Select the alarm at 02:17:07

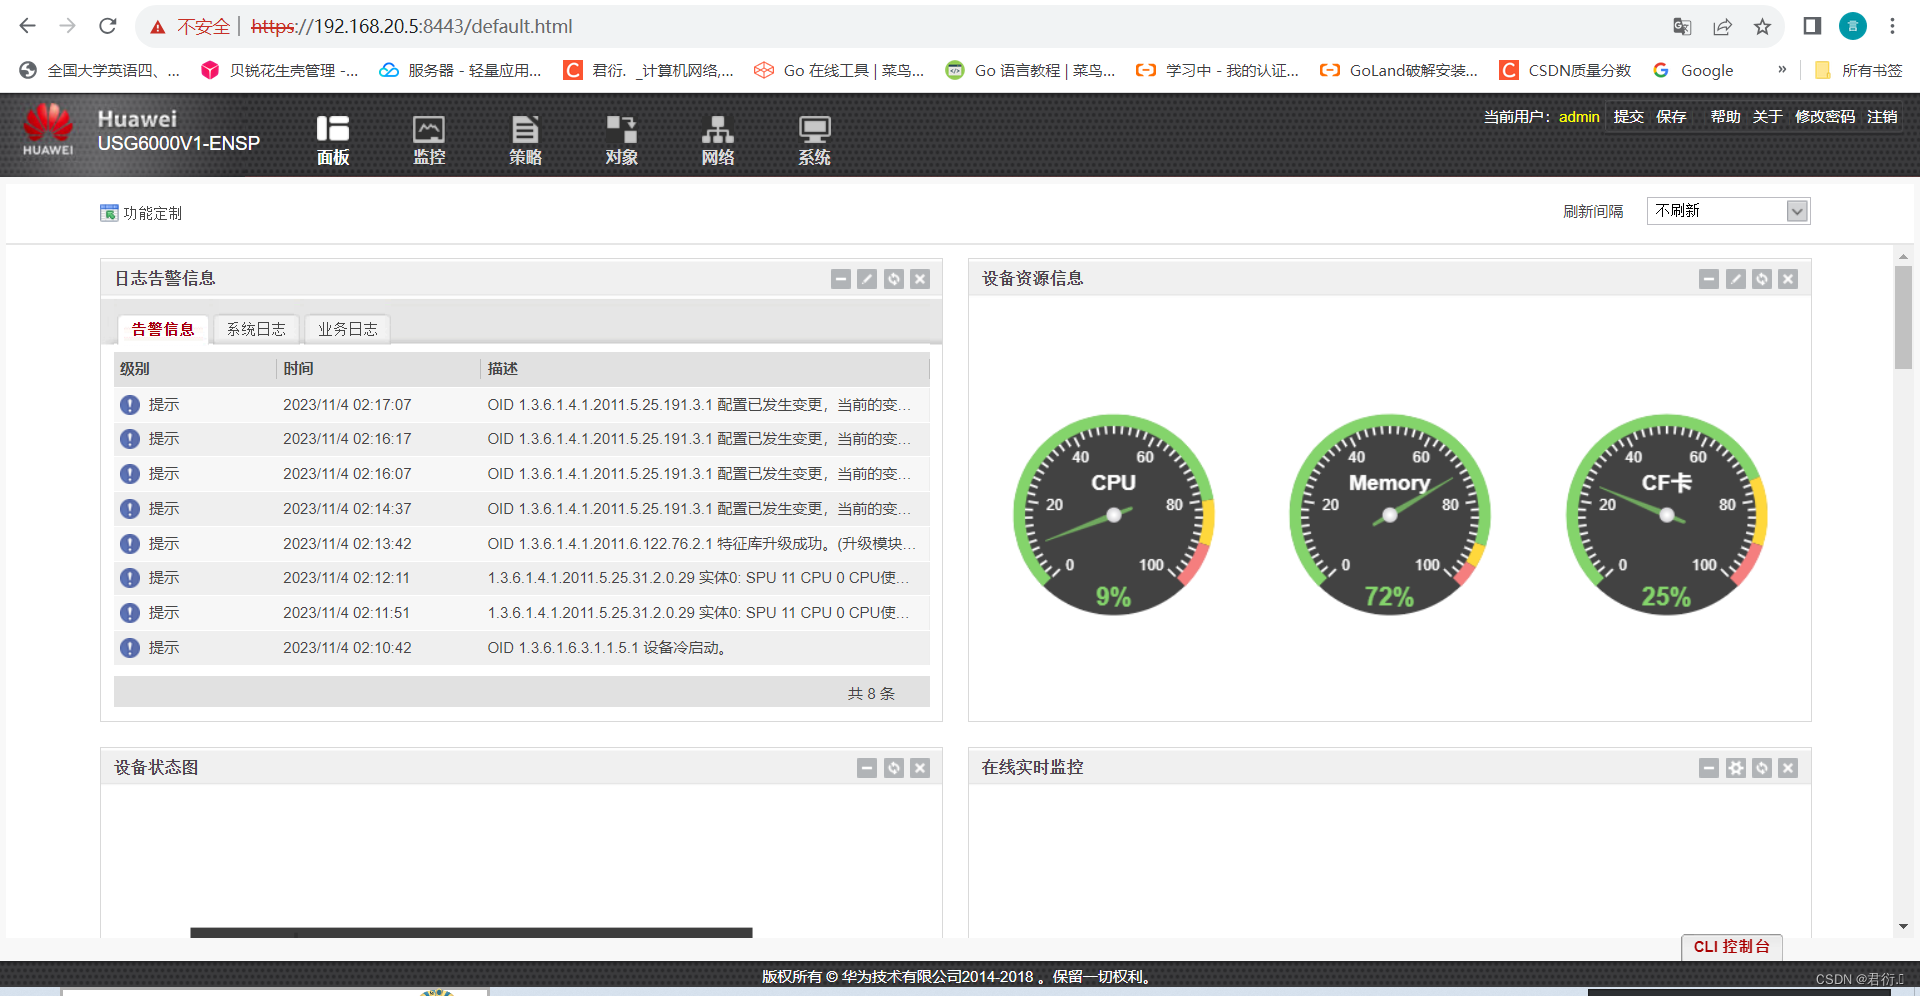522,405
